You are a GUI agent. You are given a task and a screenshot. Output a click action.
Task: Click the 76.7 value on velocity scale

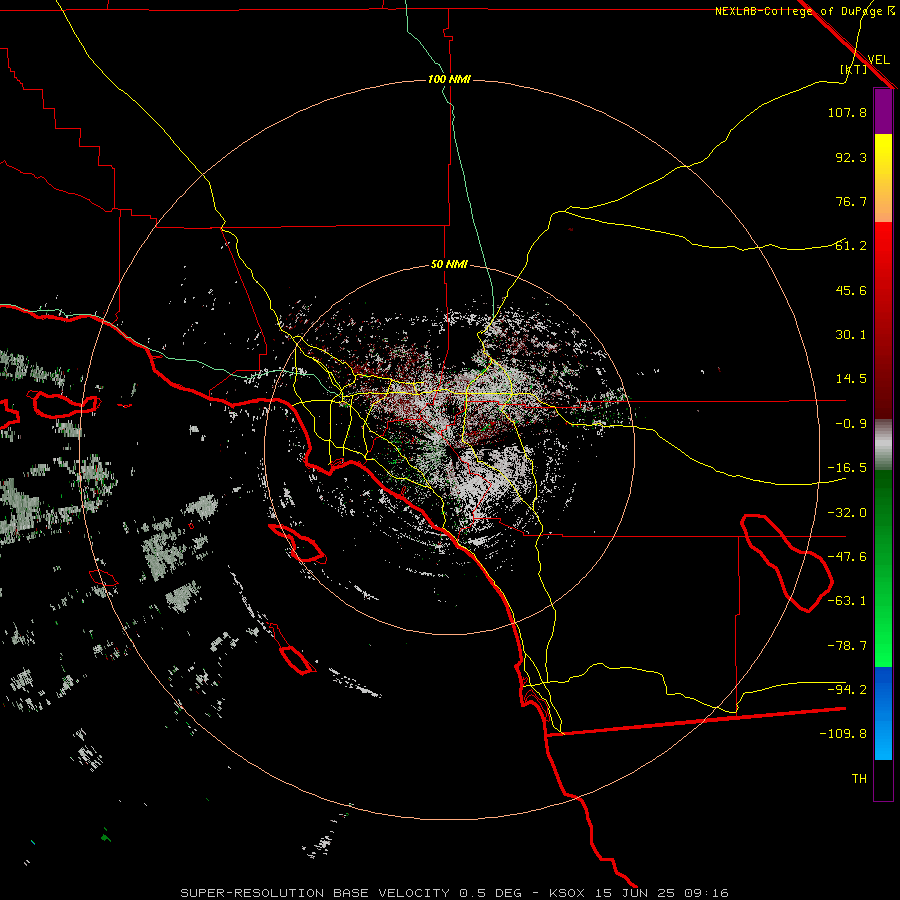(851, 201)
